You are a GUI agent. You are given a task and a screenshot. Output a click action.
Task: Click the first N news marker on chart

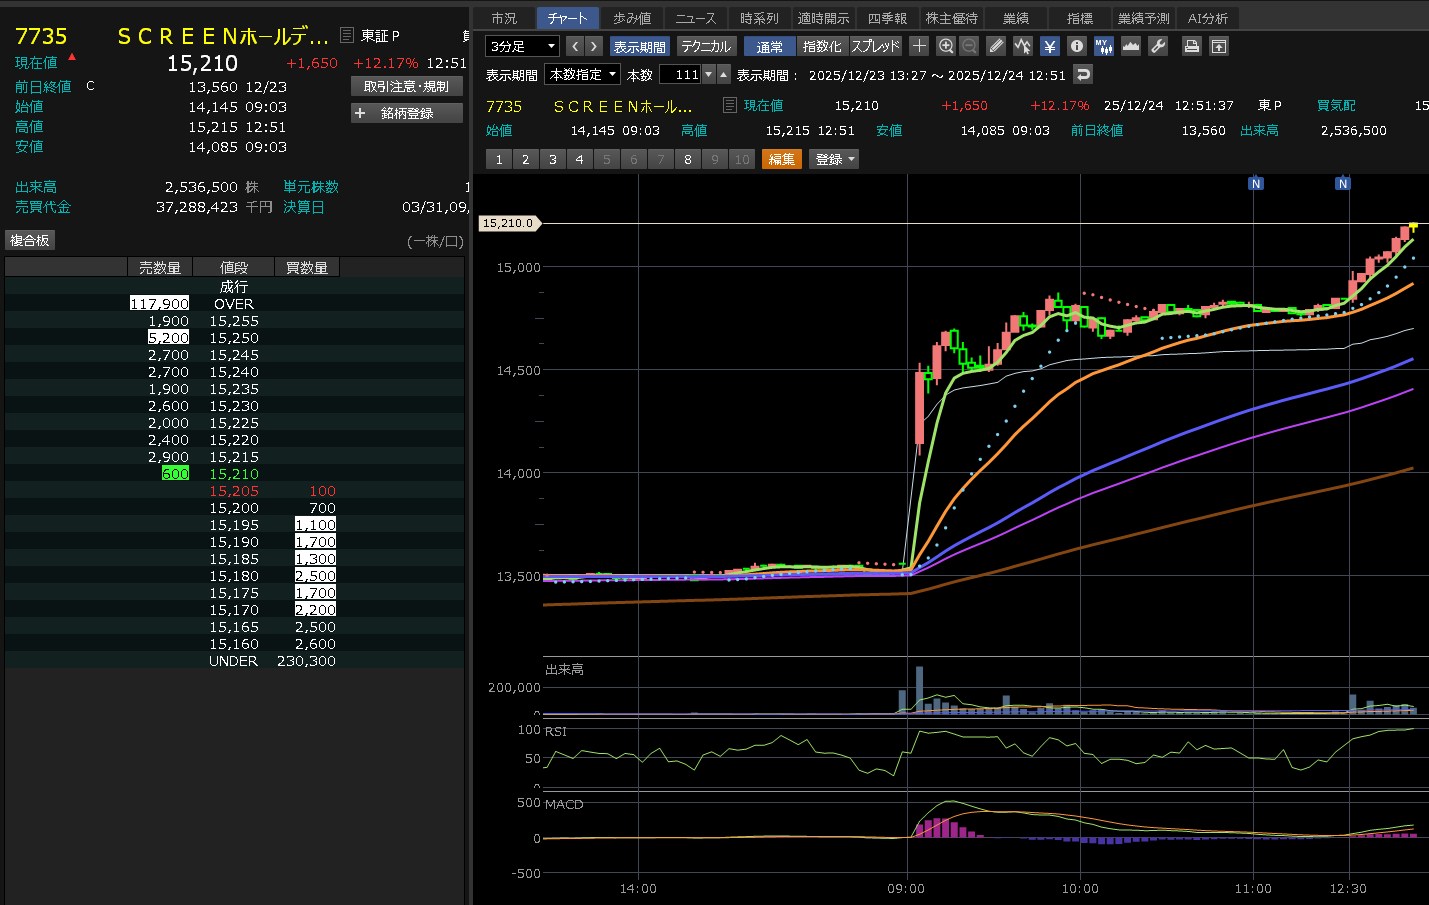click(x=1256, y=184)
